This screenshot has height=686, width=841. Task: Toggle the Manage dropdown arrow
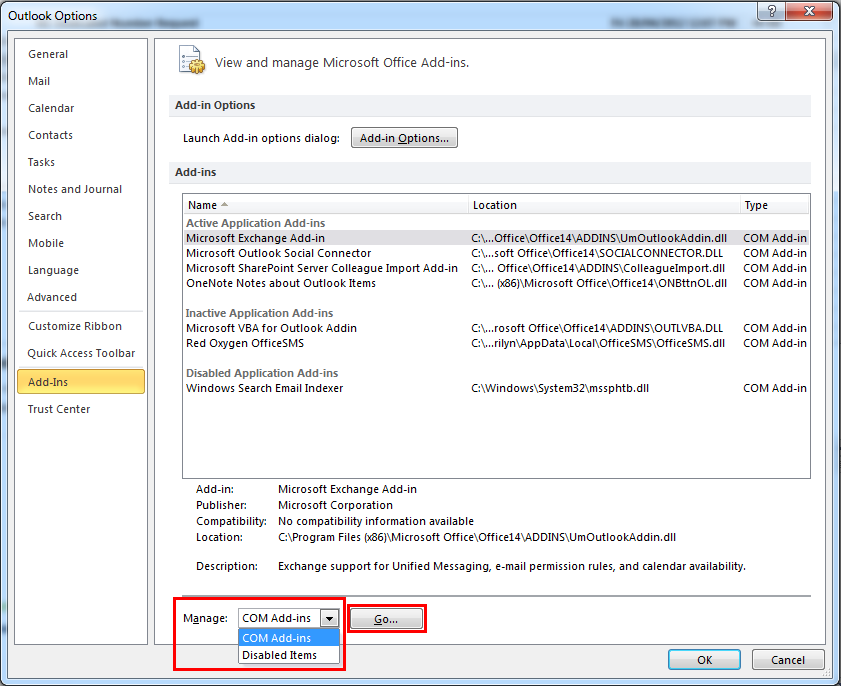pyautogui.click(x=329, y=618)
